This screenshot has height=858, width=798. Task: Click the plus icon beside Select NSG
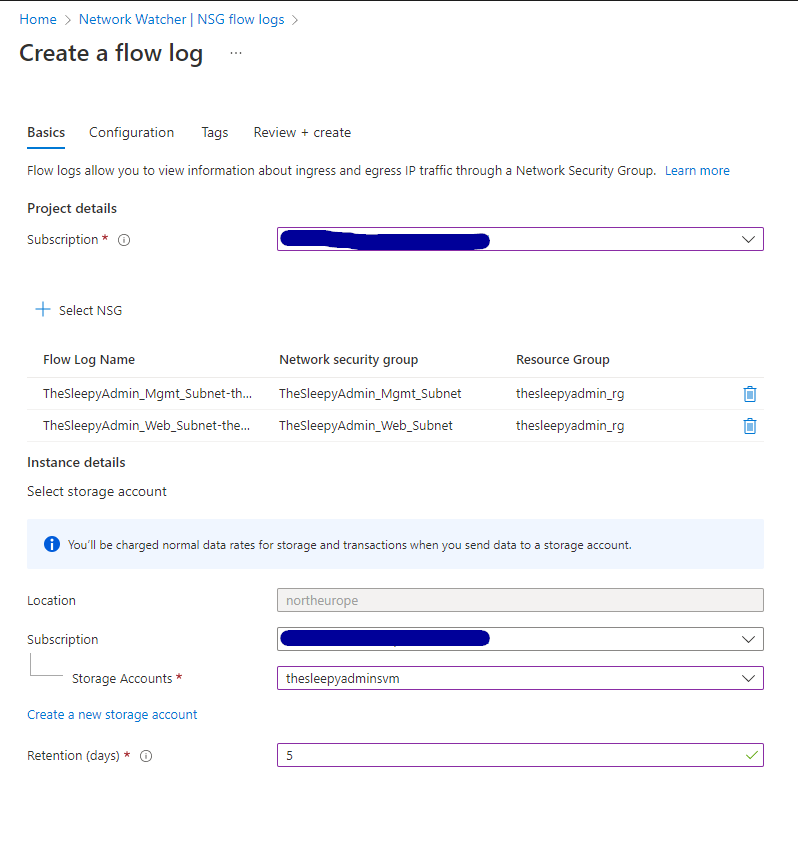pyautogui.click(x=43, y=310)
